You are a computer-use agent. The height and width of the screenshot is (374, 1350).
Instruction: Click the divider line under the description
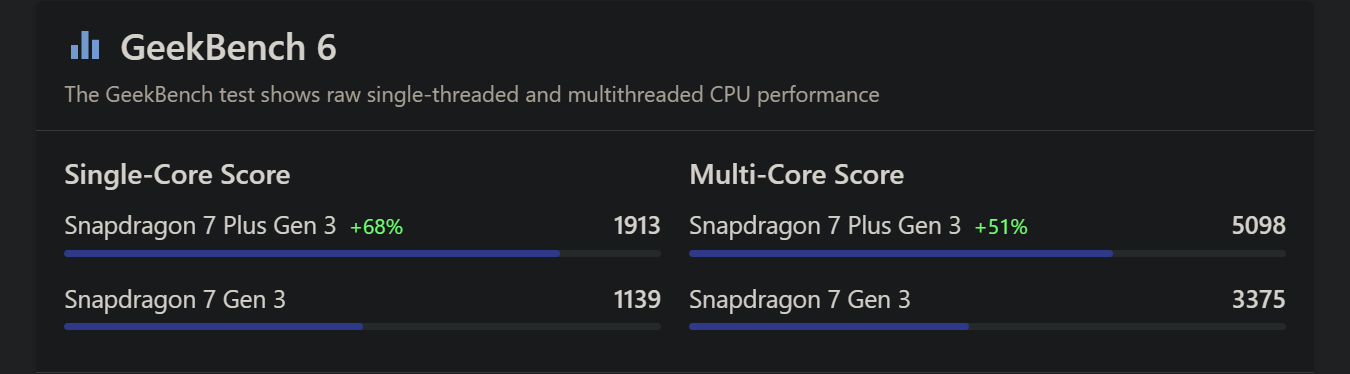[675, 130]
